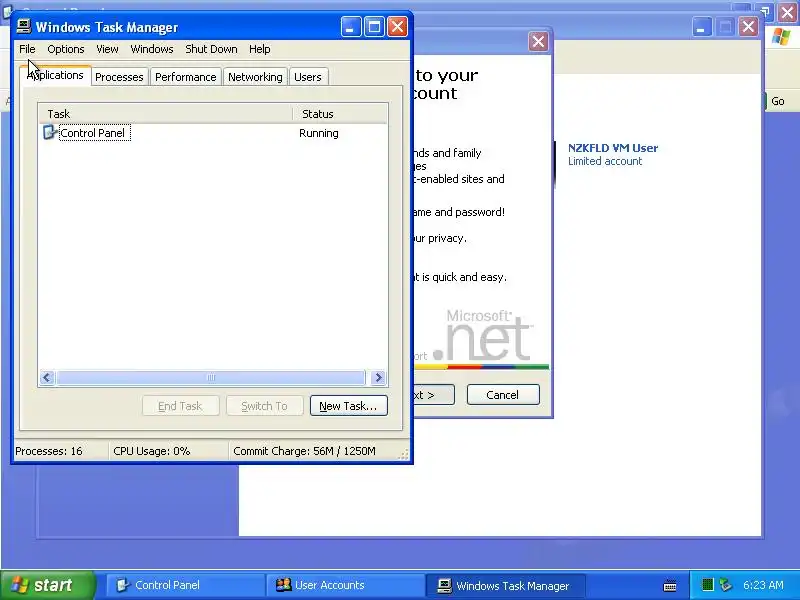Click the task list right scroll arrow
Screen dimensions: 800x600
[379, 378]
